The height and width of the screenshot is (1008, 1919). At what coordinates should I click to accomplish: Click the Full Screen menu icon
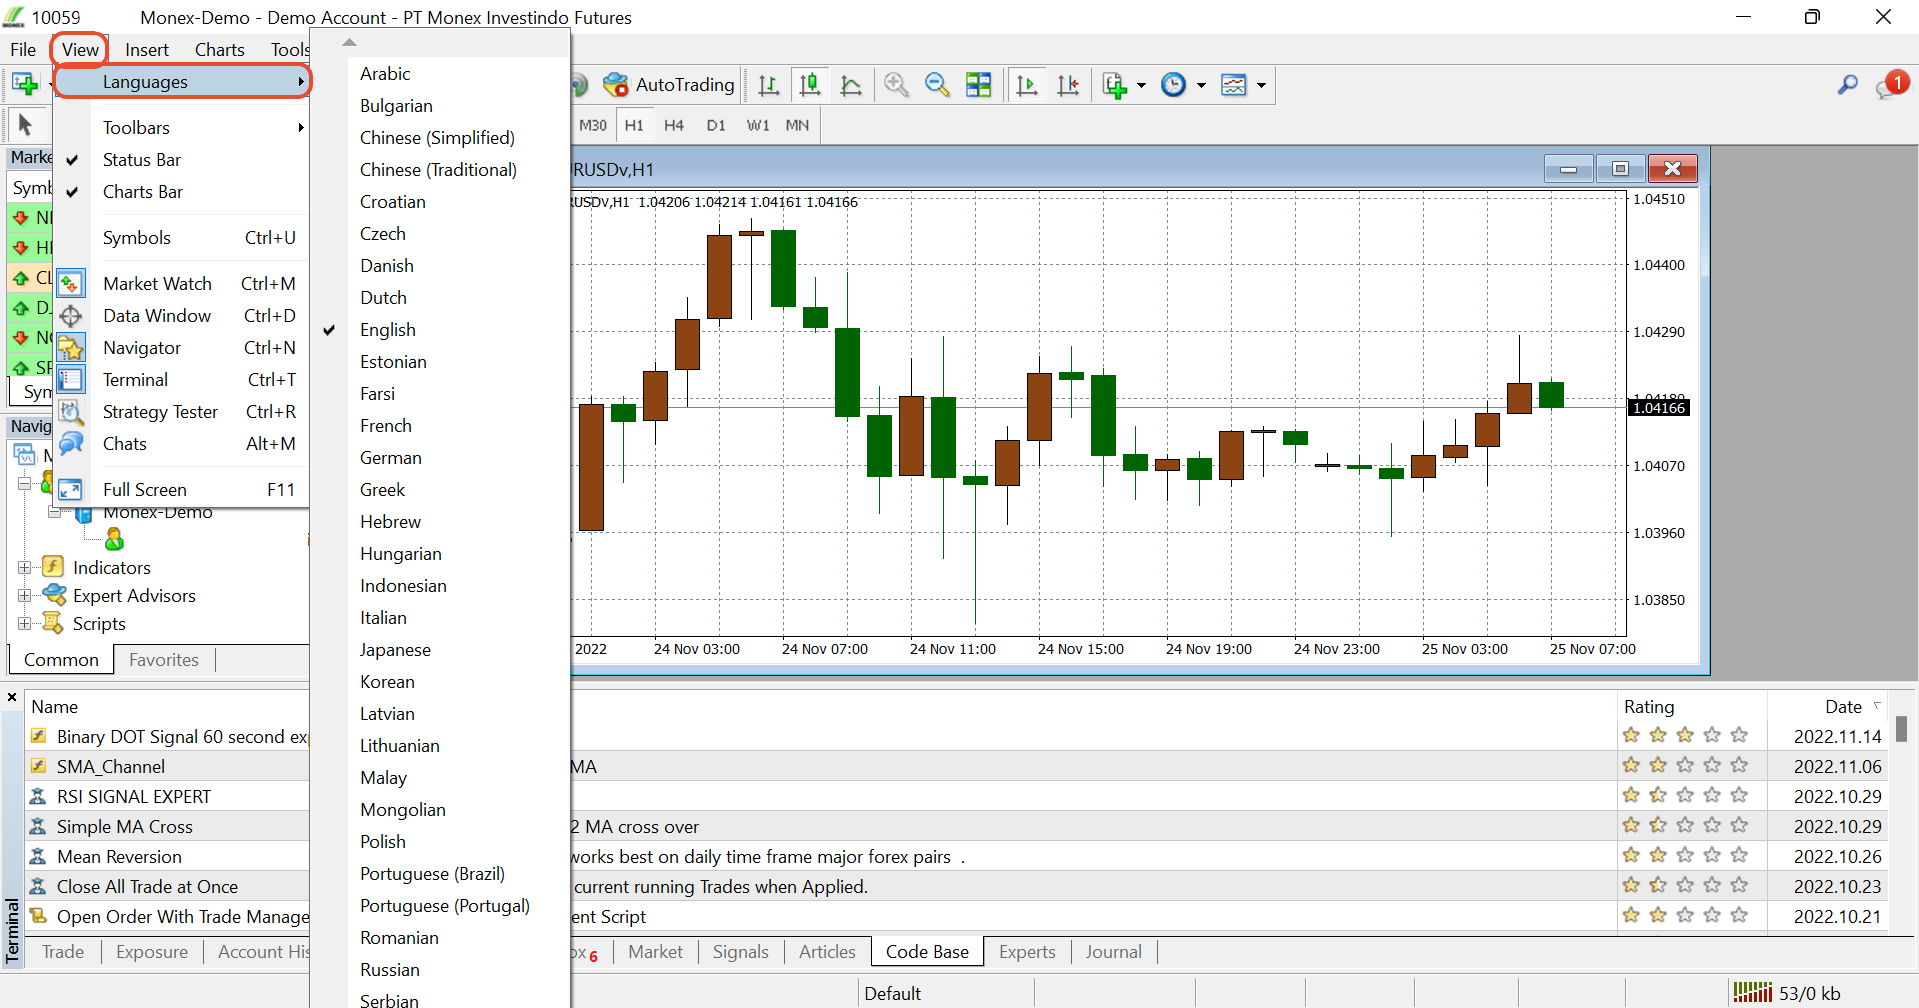tap(70, 490)
